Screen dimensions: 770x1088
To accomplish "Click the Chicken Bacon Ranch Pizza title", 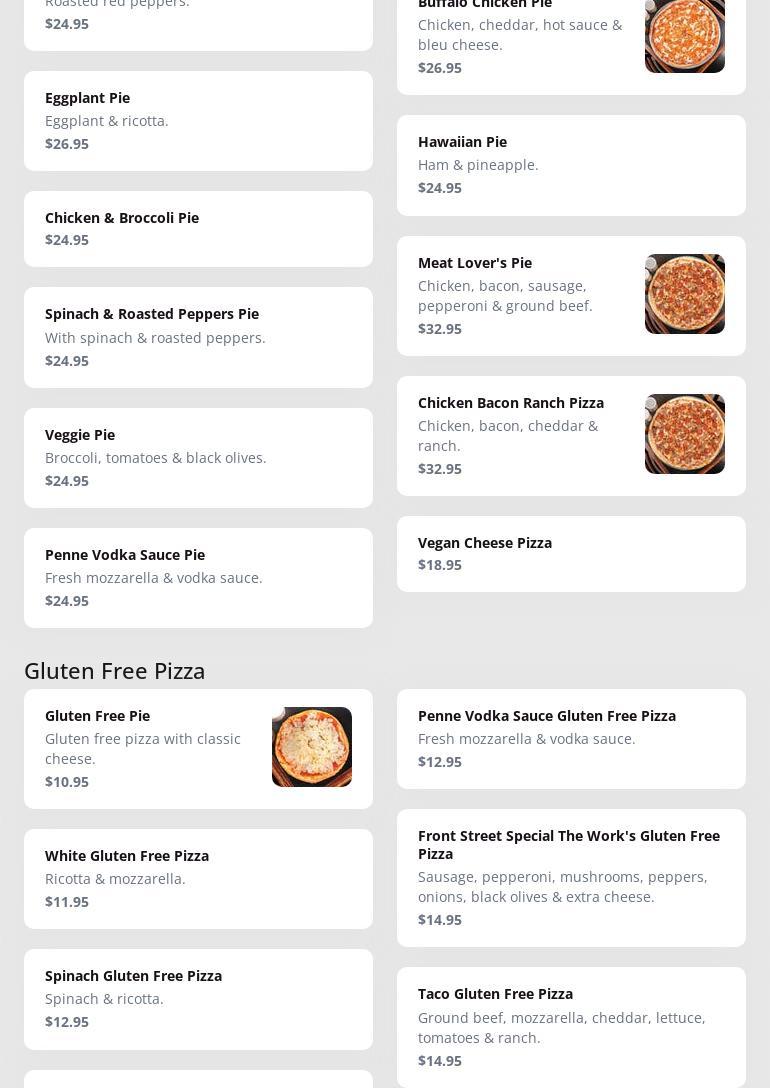I will click(x=511, y=403).
